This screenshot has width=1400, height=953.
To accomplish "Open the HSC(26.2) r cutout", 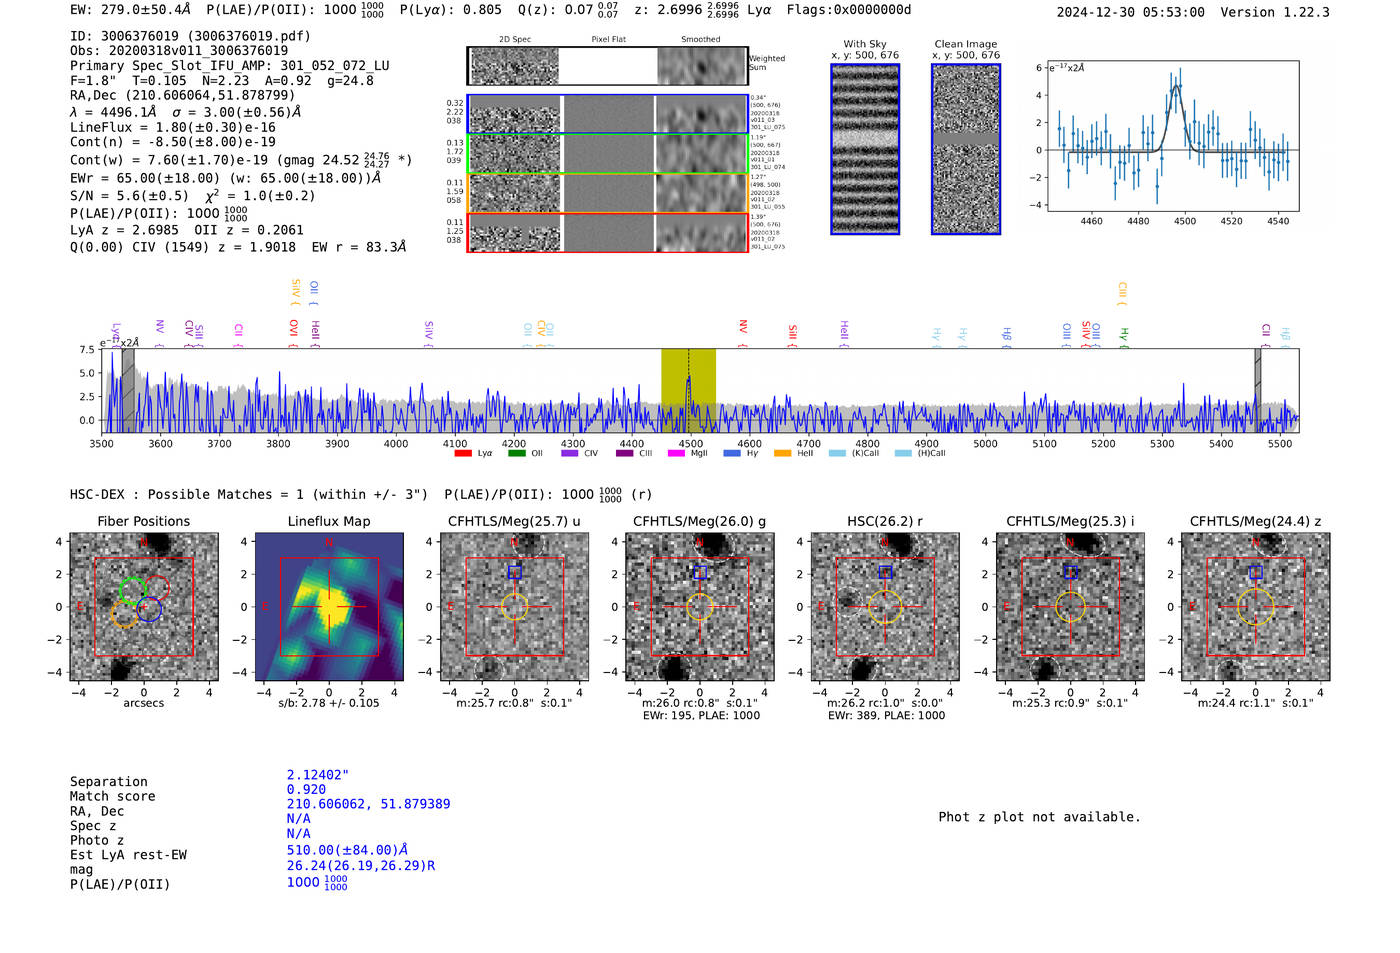I will click(885, 607).
